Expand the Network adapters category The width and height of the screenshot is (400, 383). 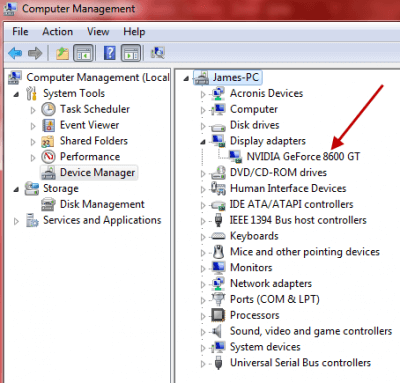[203, 284]
